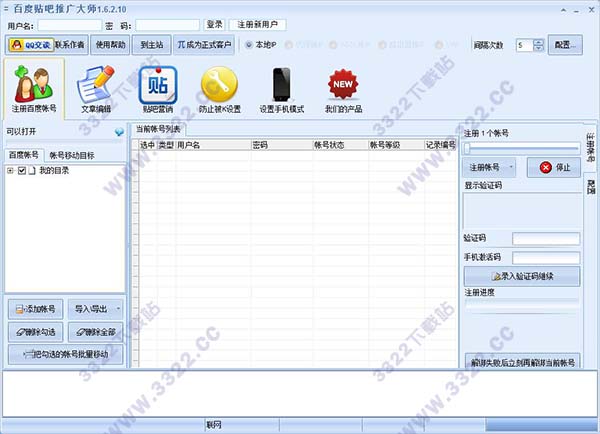Increase the 间隔次数 value with up arrow
Image resolution: width=600 pixels, height=434 pixels.
pyautogui.click(x=538, y=42)
